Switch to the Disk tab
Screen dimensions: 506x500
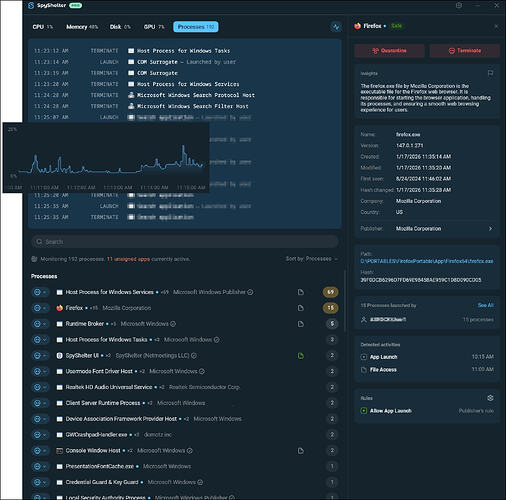pyautogui.click(x=120, y=27)
